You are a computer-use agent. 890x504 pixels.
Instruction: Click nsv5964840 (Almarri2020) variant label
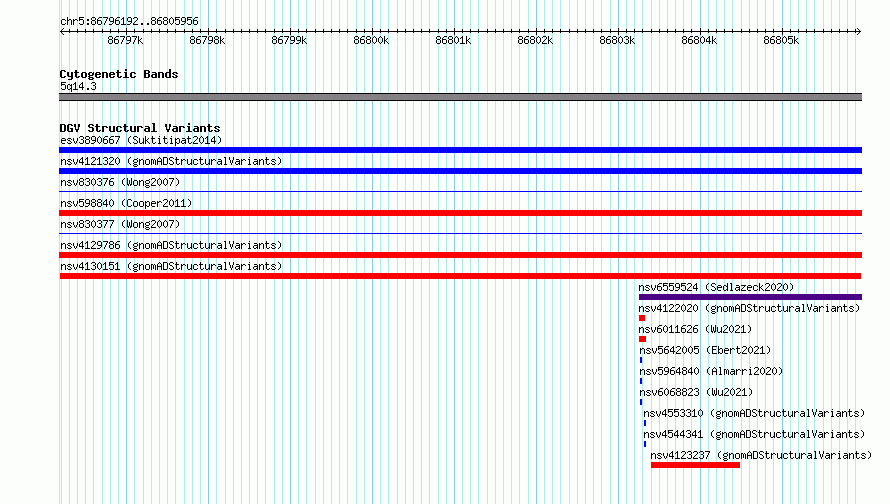[711, 371]
